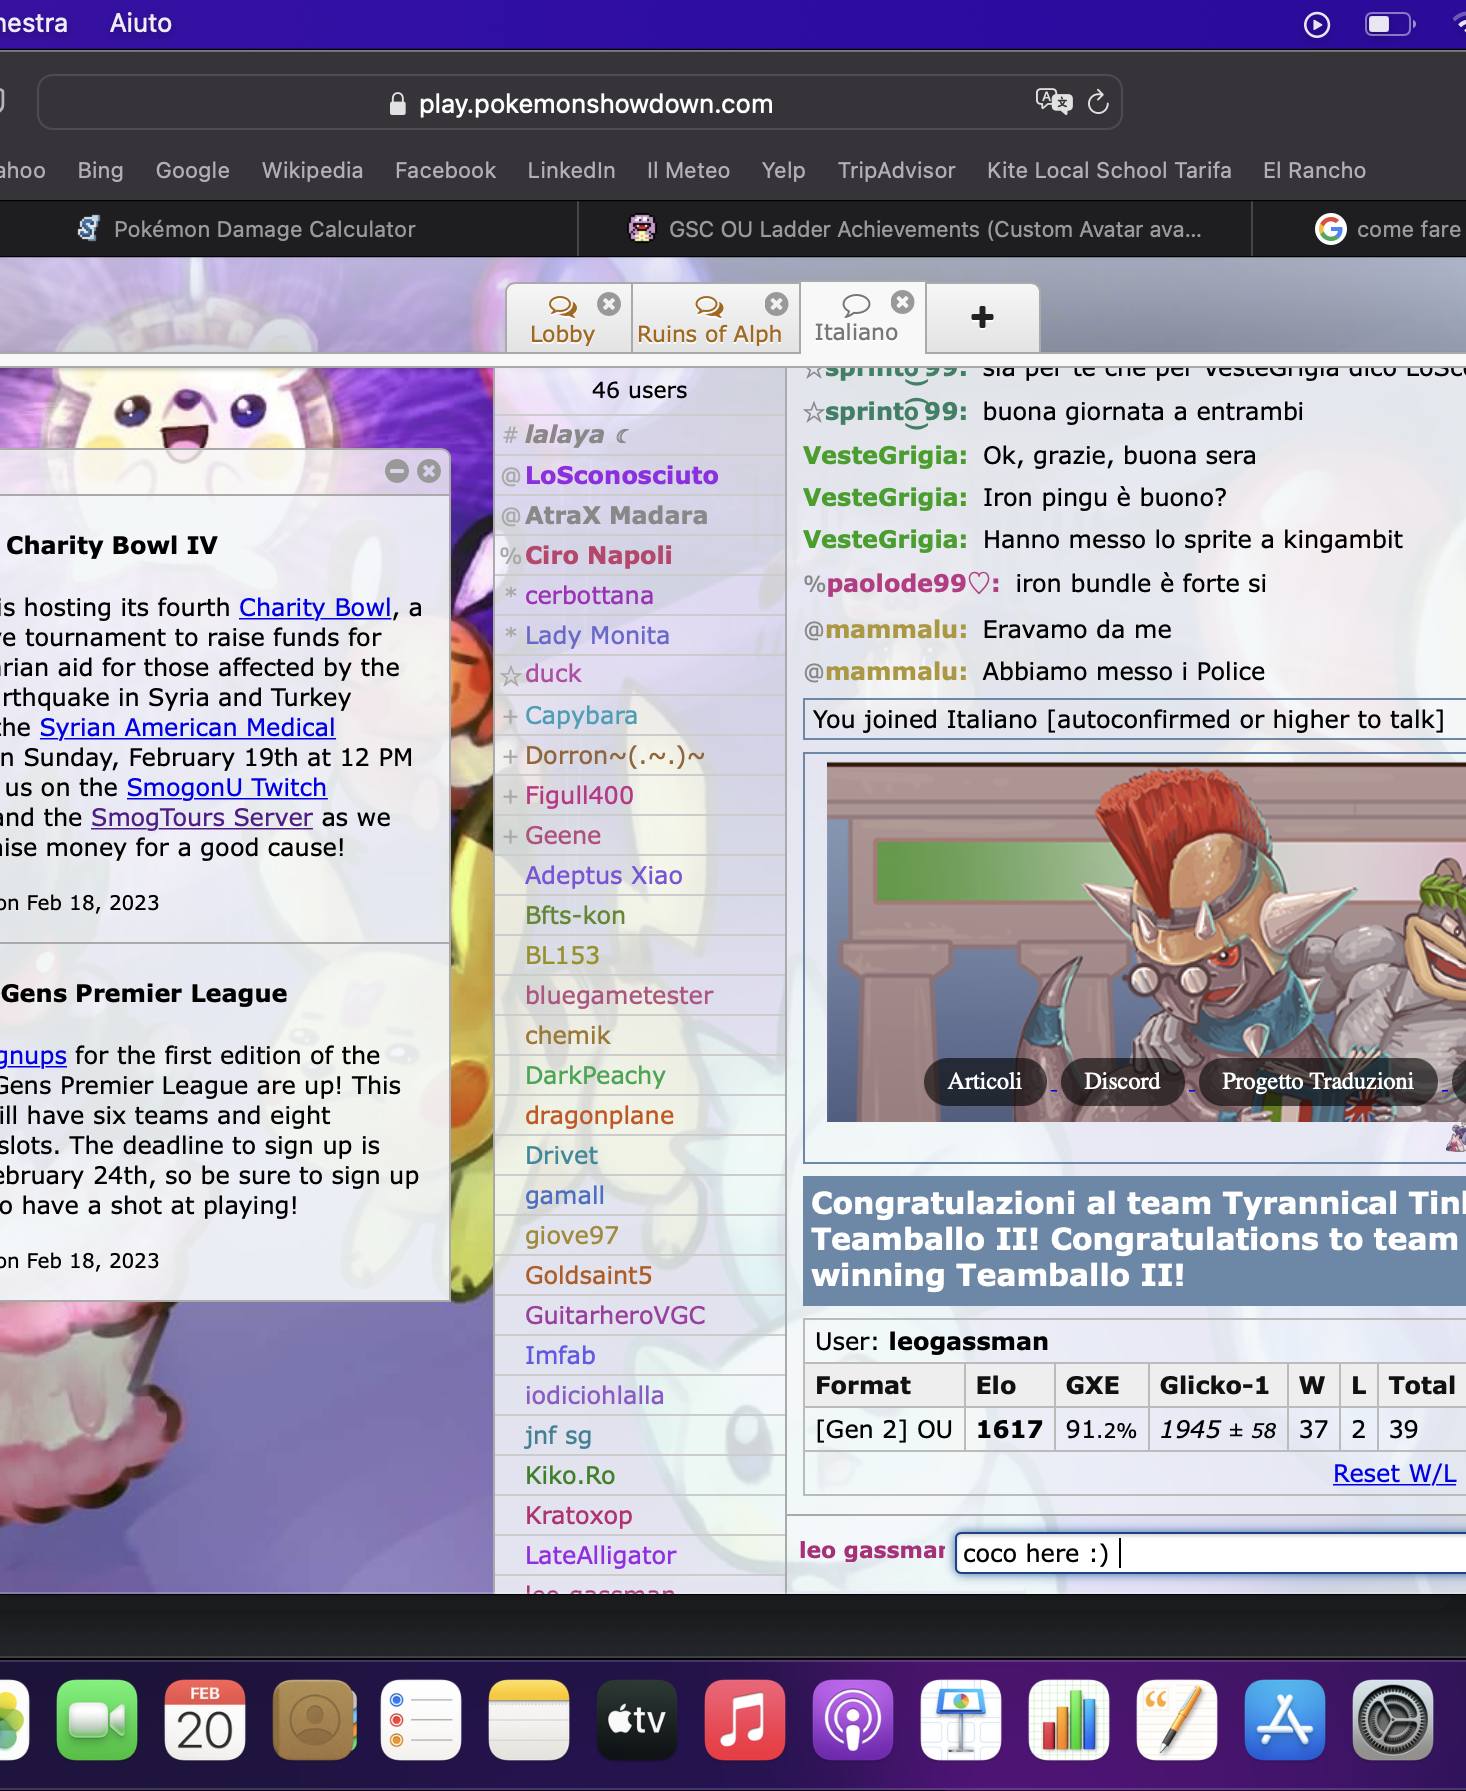Open the Facebook bookmark
Screen dimensions: 1466x1791
click(445, 170)
